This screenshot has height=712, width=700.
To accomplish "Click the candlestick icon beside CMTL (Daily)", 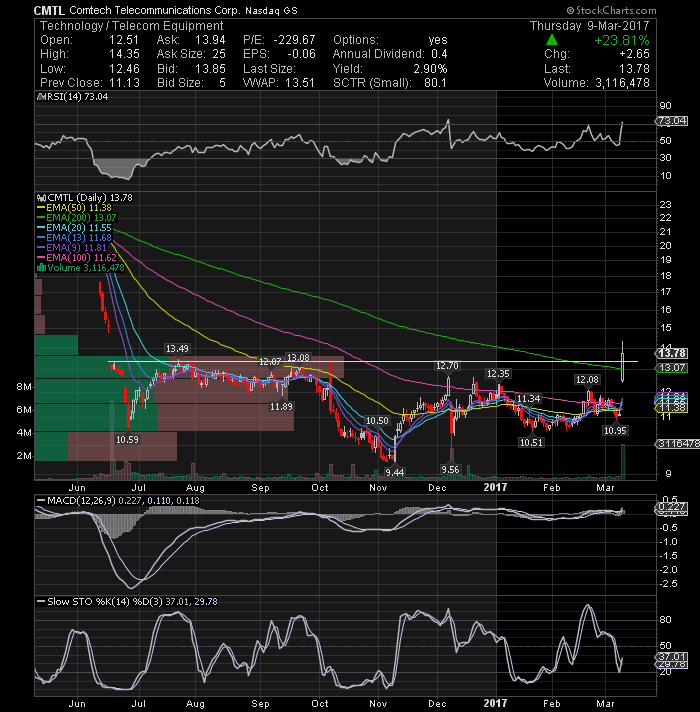I will click(41, 198).
